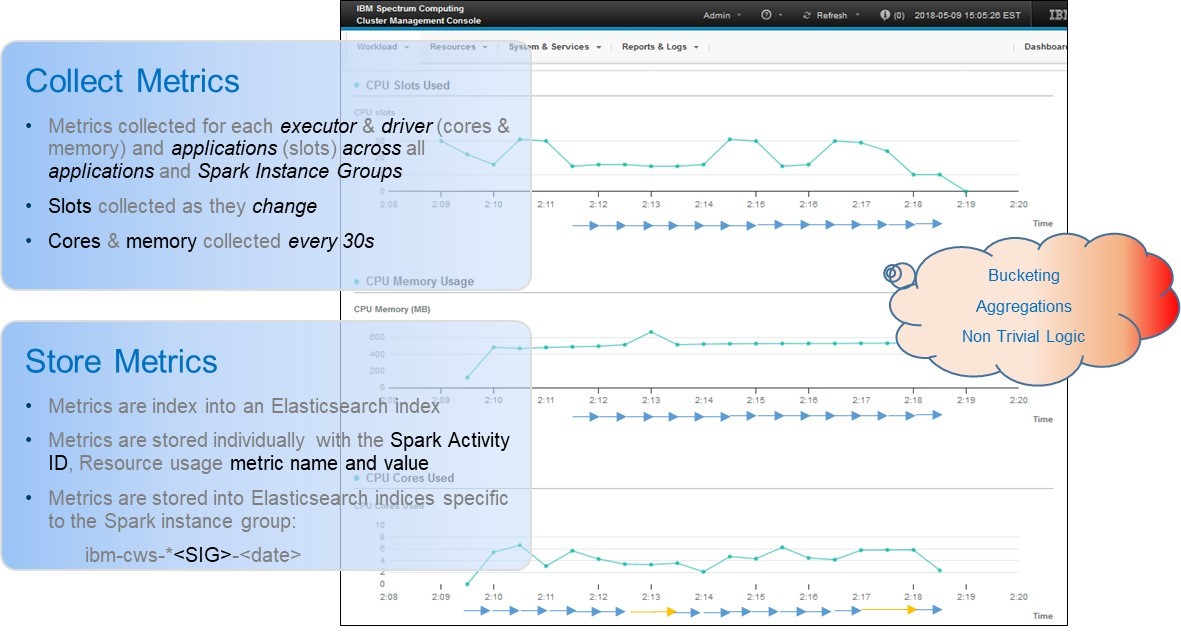
Task: Click the help question mark icon
Action: [x=766, y=15]
